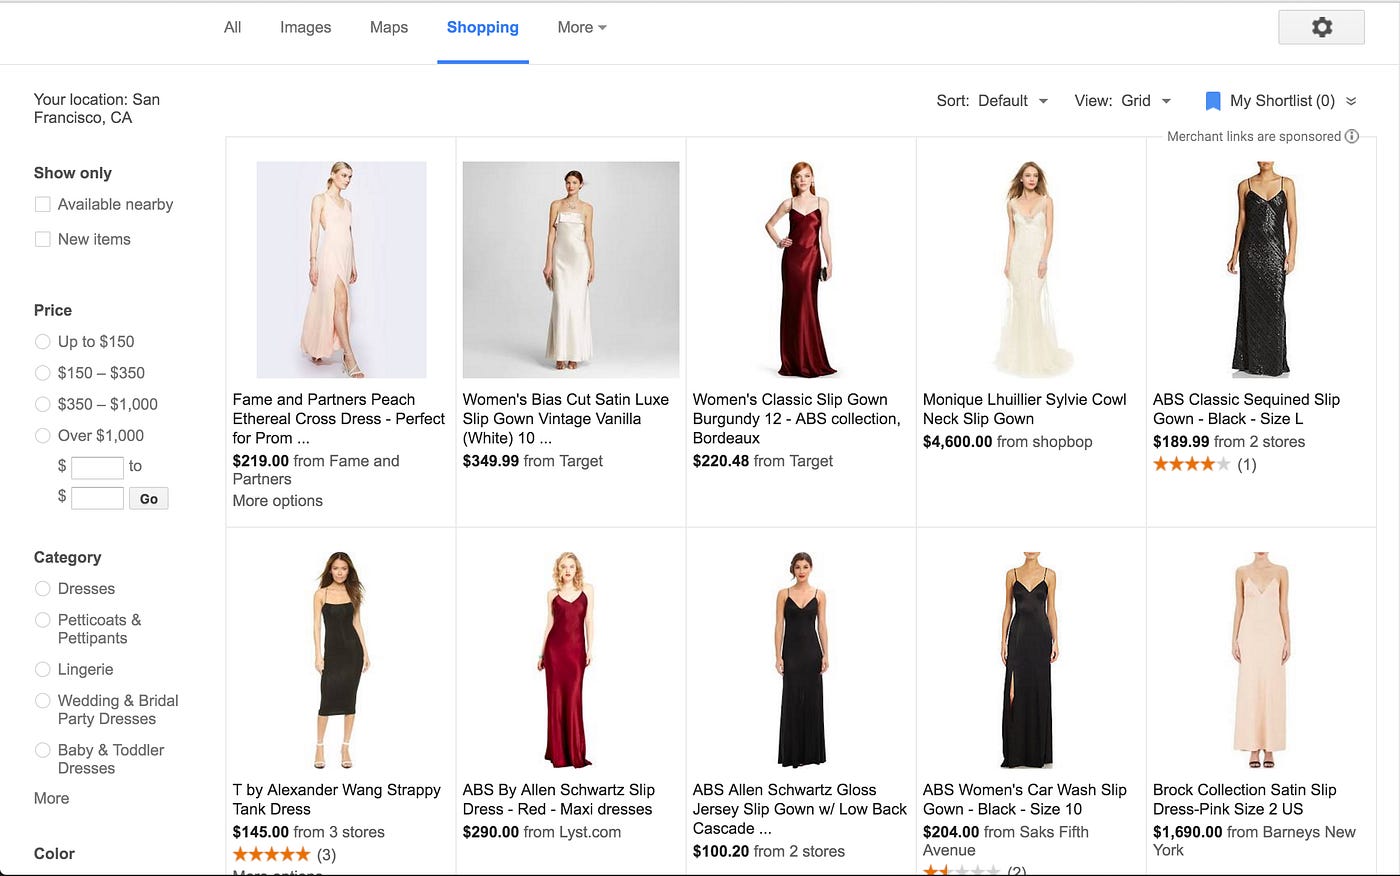Click the burgundy slip gown thumbnail
This screenshot has height=876, width=1400.
(800, 268)
